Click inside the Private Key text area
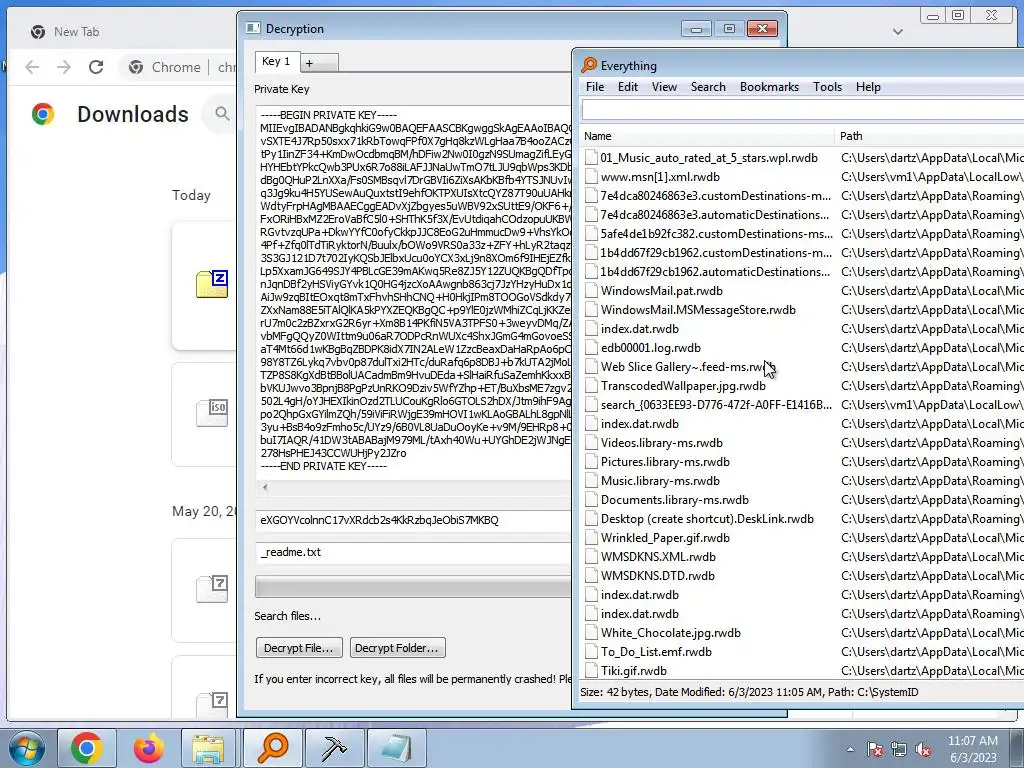The width and height of the screenshot is (1024, 768). tap(413, 291)
